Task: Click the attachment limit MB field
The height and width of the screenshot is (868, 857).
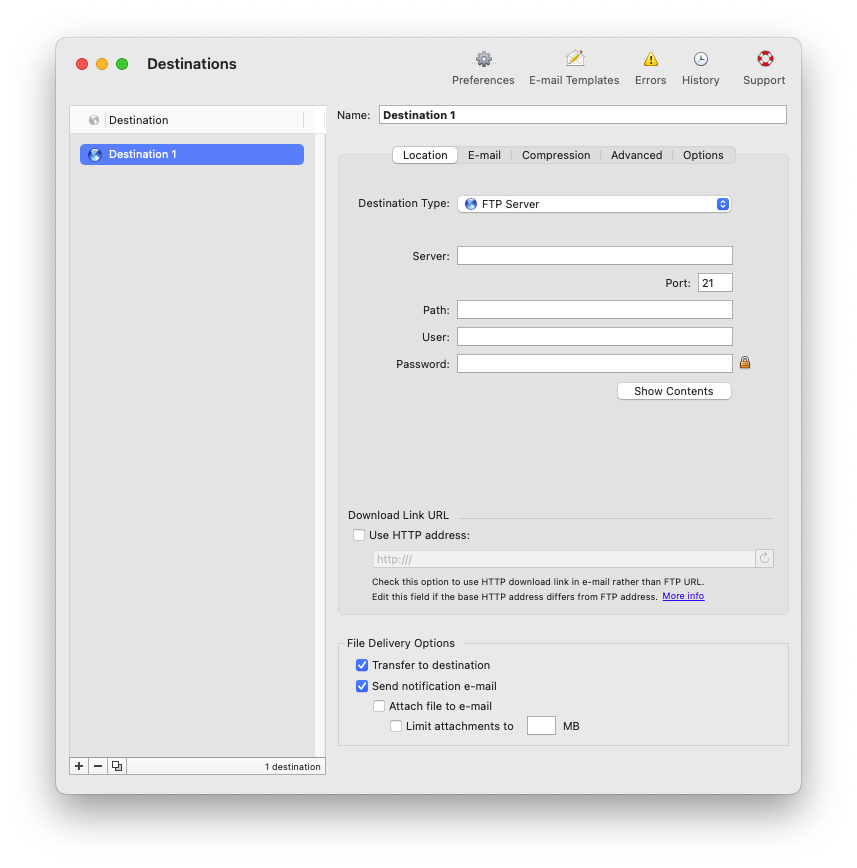Action: (x=541, y=725)
